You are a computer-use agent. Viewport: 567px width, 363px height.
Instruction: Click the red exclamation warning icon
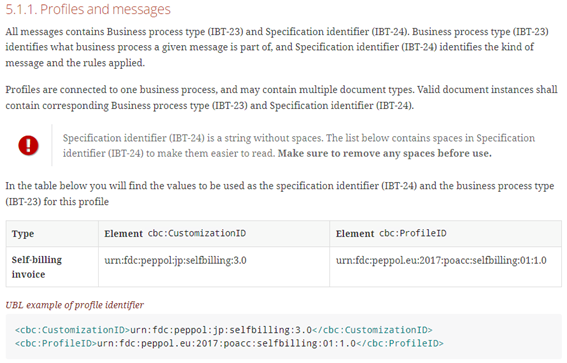28,145
